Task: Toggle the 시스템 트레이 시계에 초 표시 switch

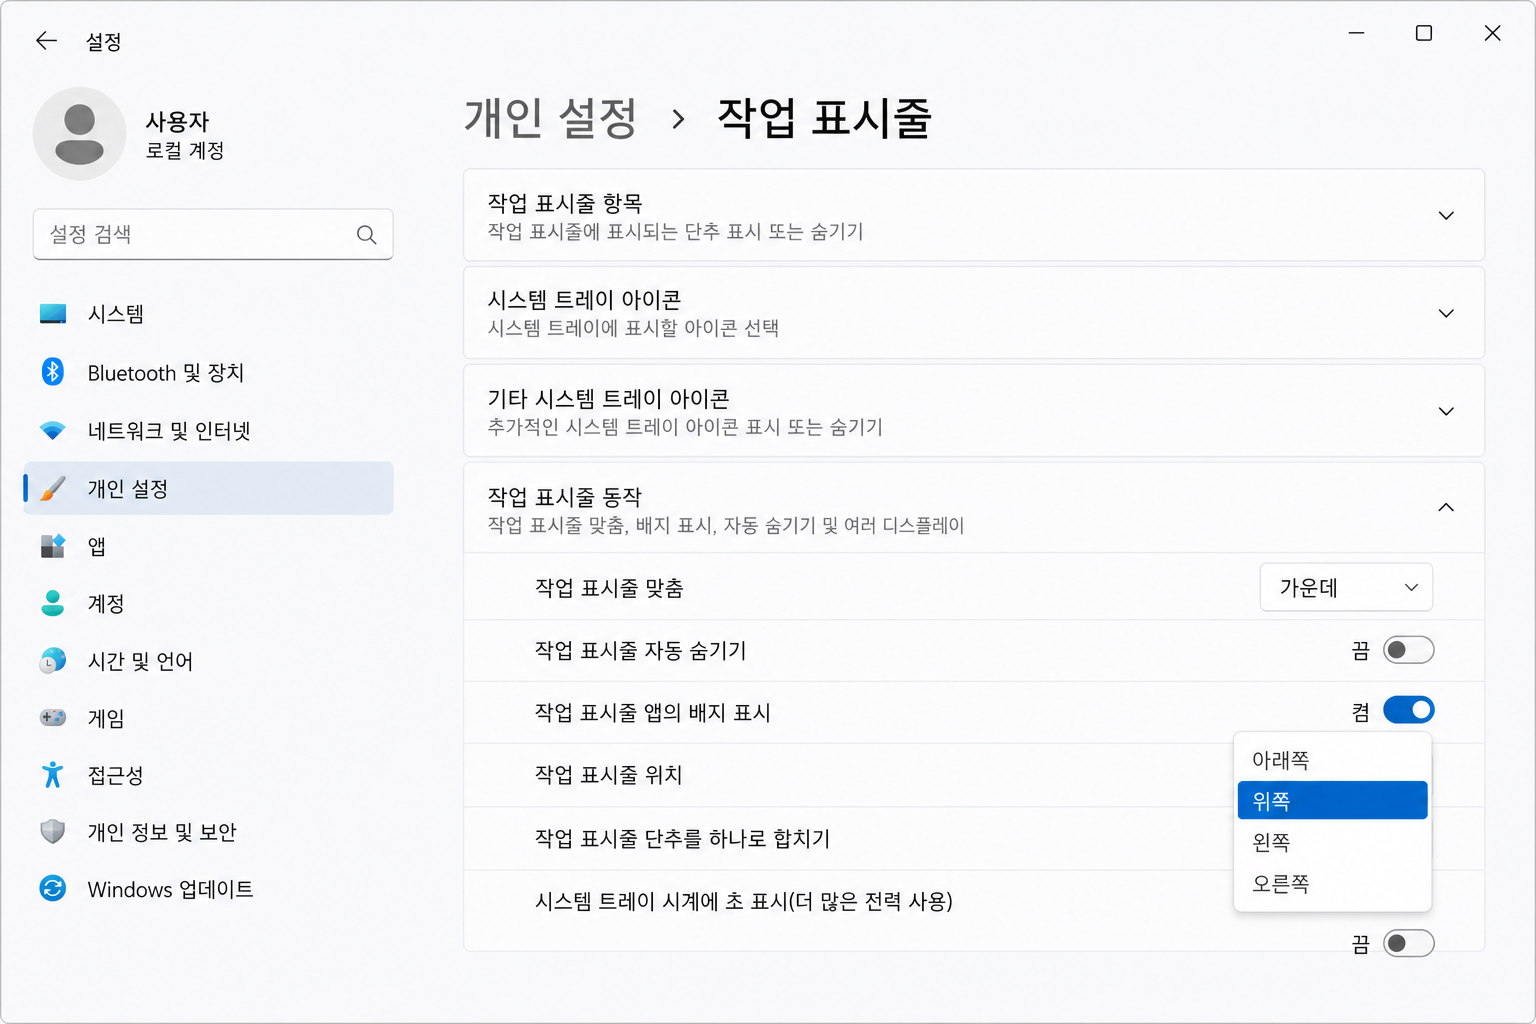Action: tap(1408, 944)
